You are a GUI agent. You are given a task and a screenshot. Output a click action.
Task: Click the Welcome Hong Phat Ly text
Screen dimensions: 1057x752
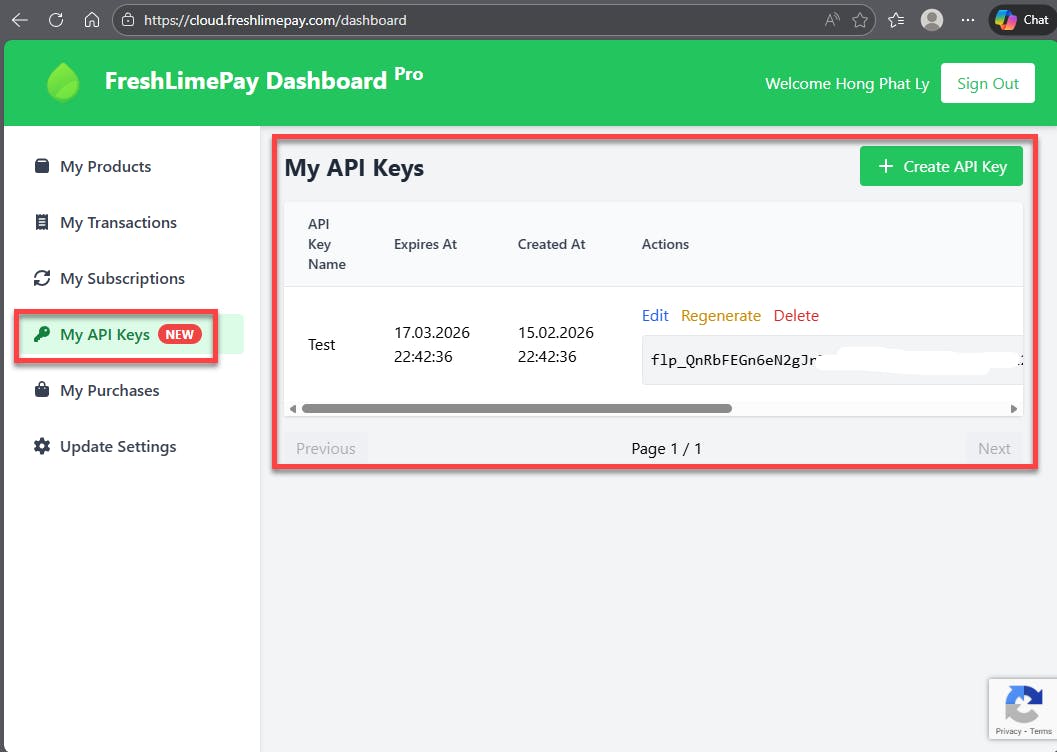point(847,84)
